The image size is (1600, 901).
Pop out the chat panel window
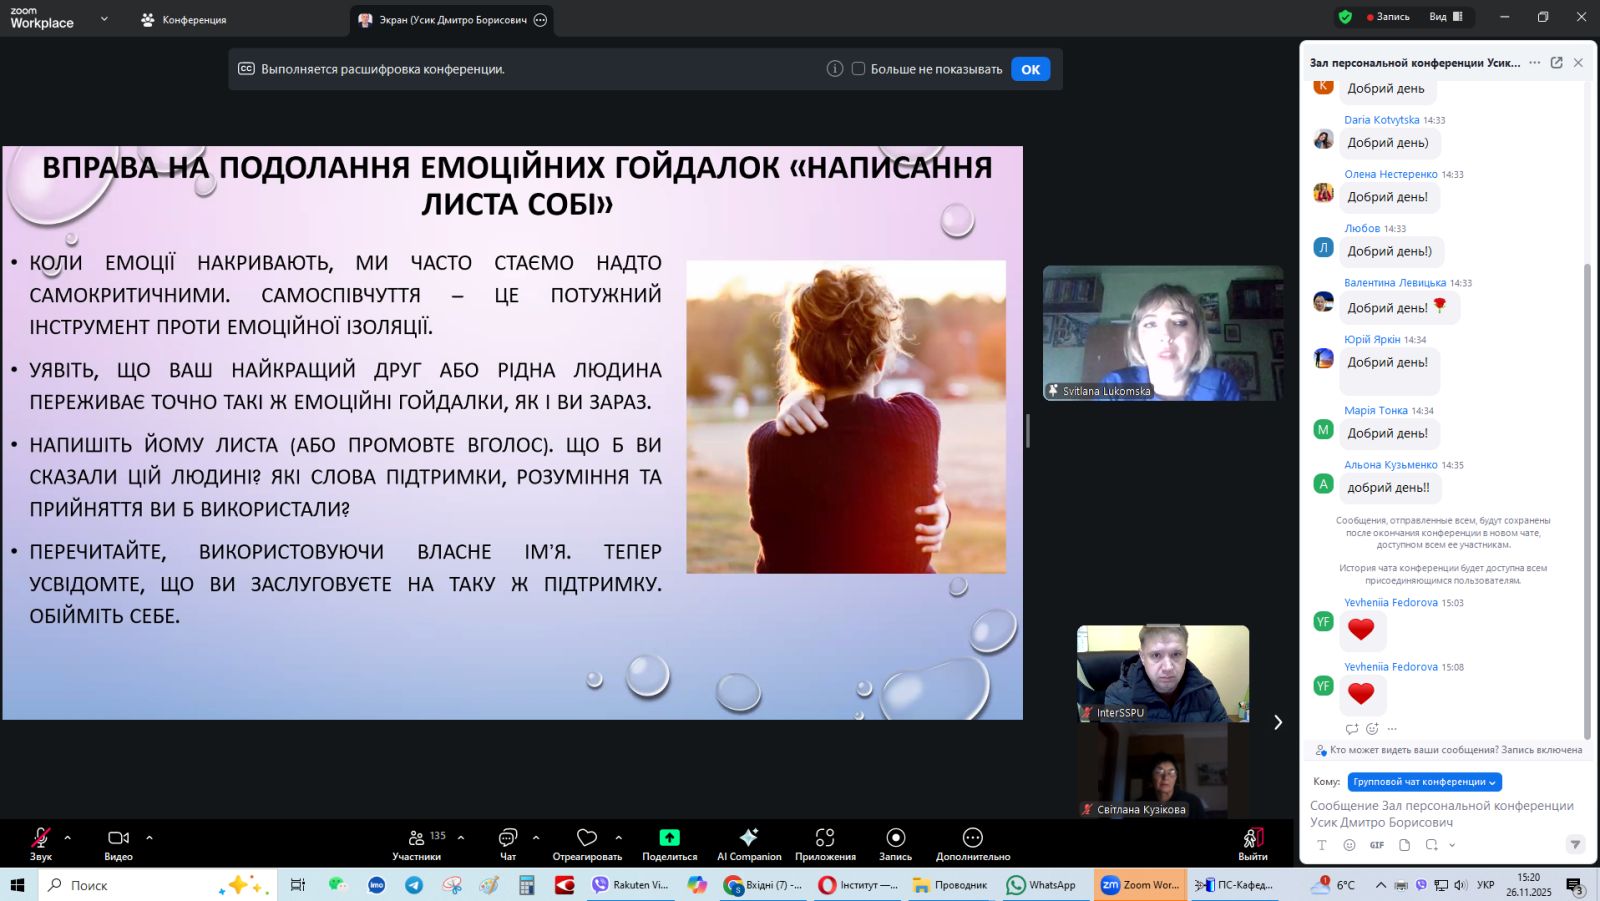tap(1556, 62)
